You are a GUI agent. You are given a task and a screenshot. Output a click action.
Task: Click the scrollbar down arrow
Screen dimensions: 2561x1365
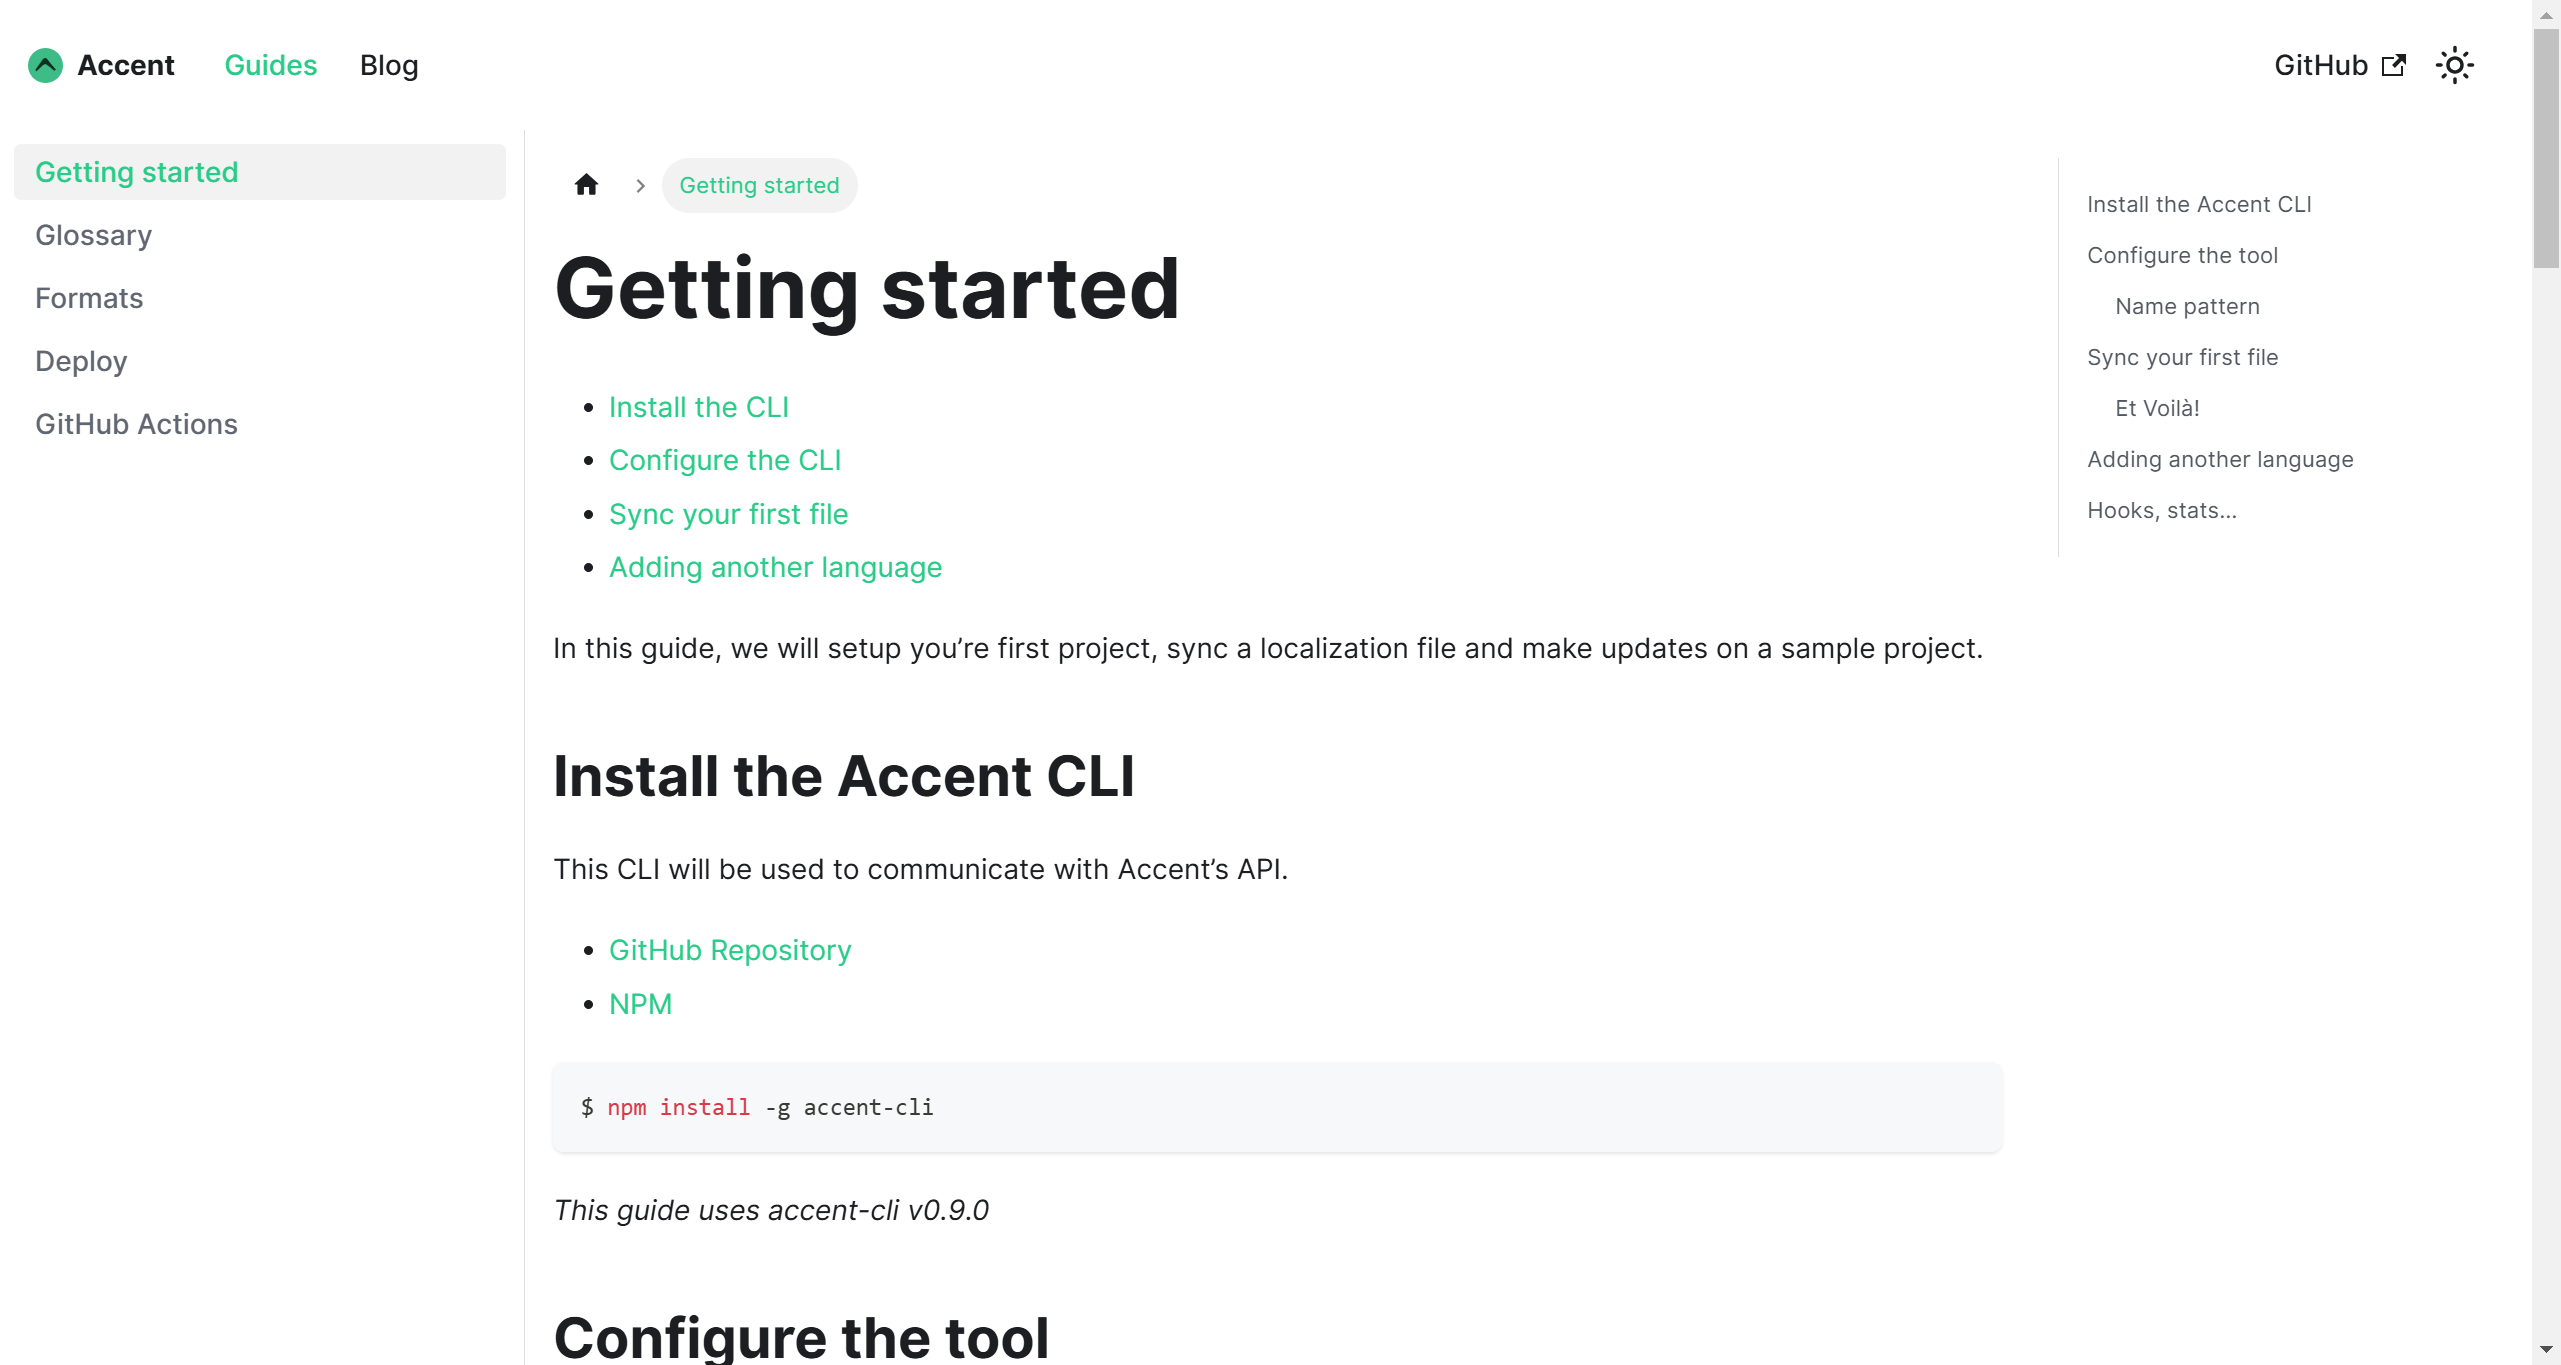click(x=2546, y=1350)
